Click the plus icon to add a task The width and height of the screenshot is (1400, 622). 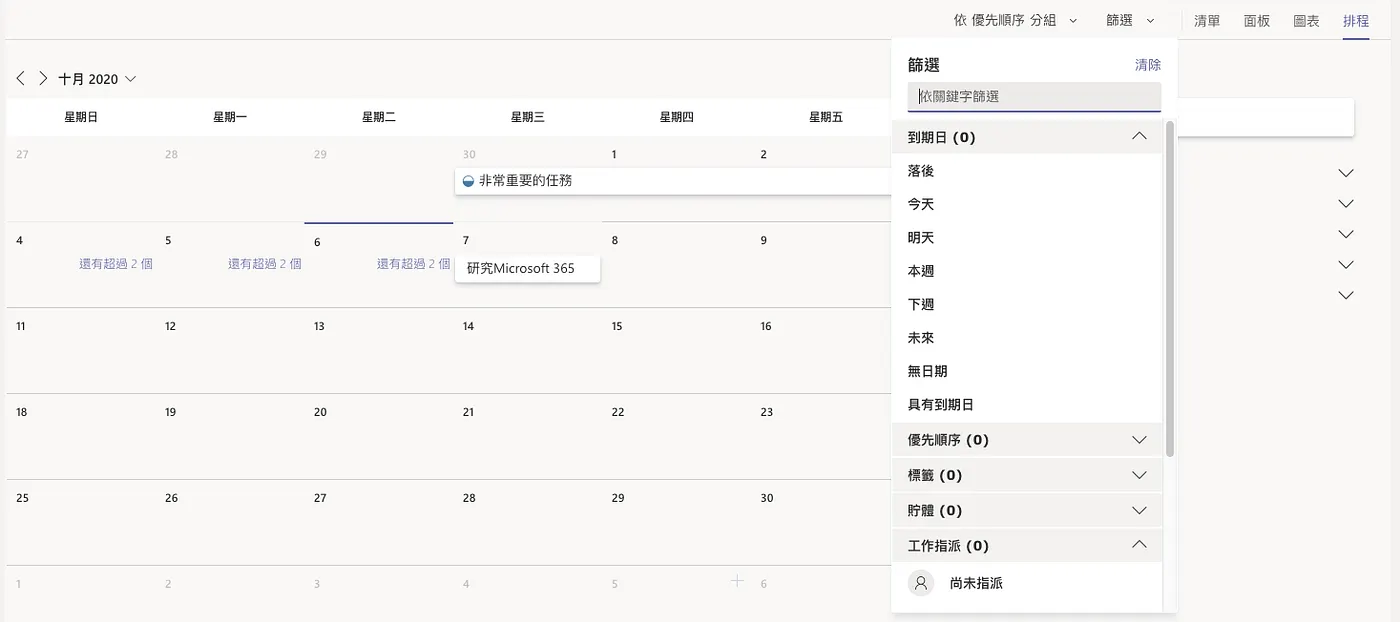pyautogui.click(x=737, y=580)
